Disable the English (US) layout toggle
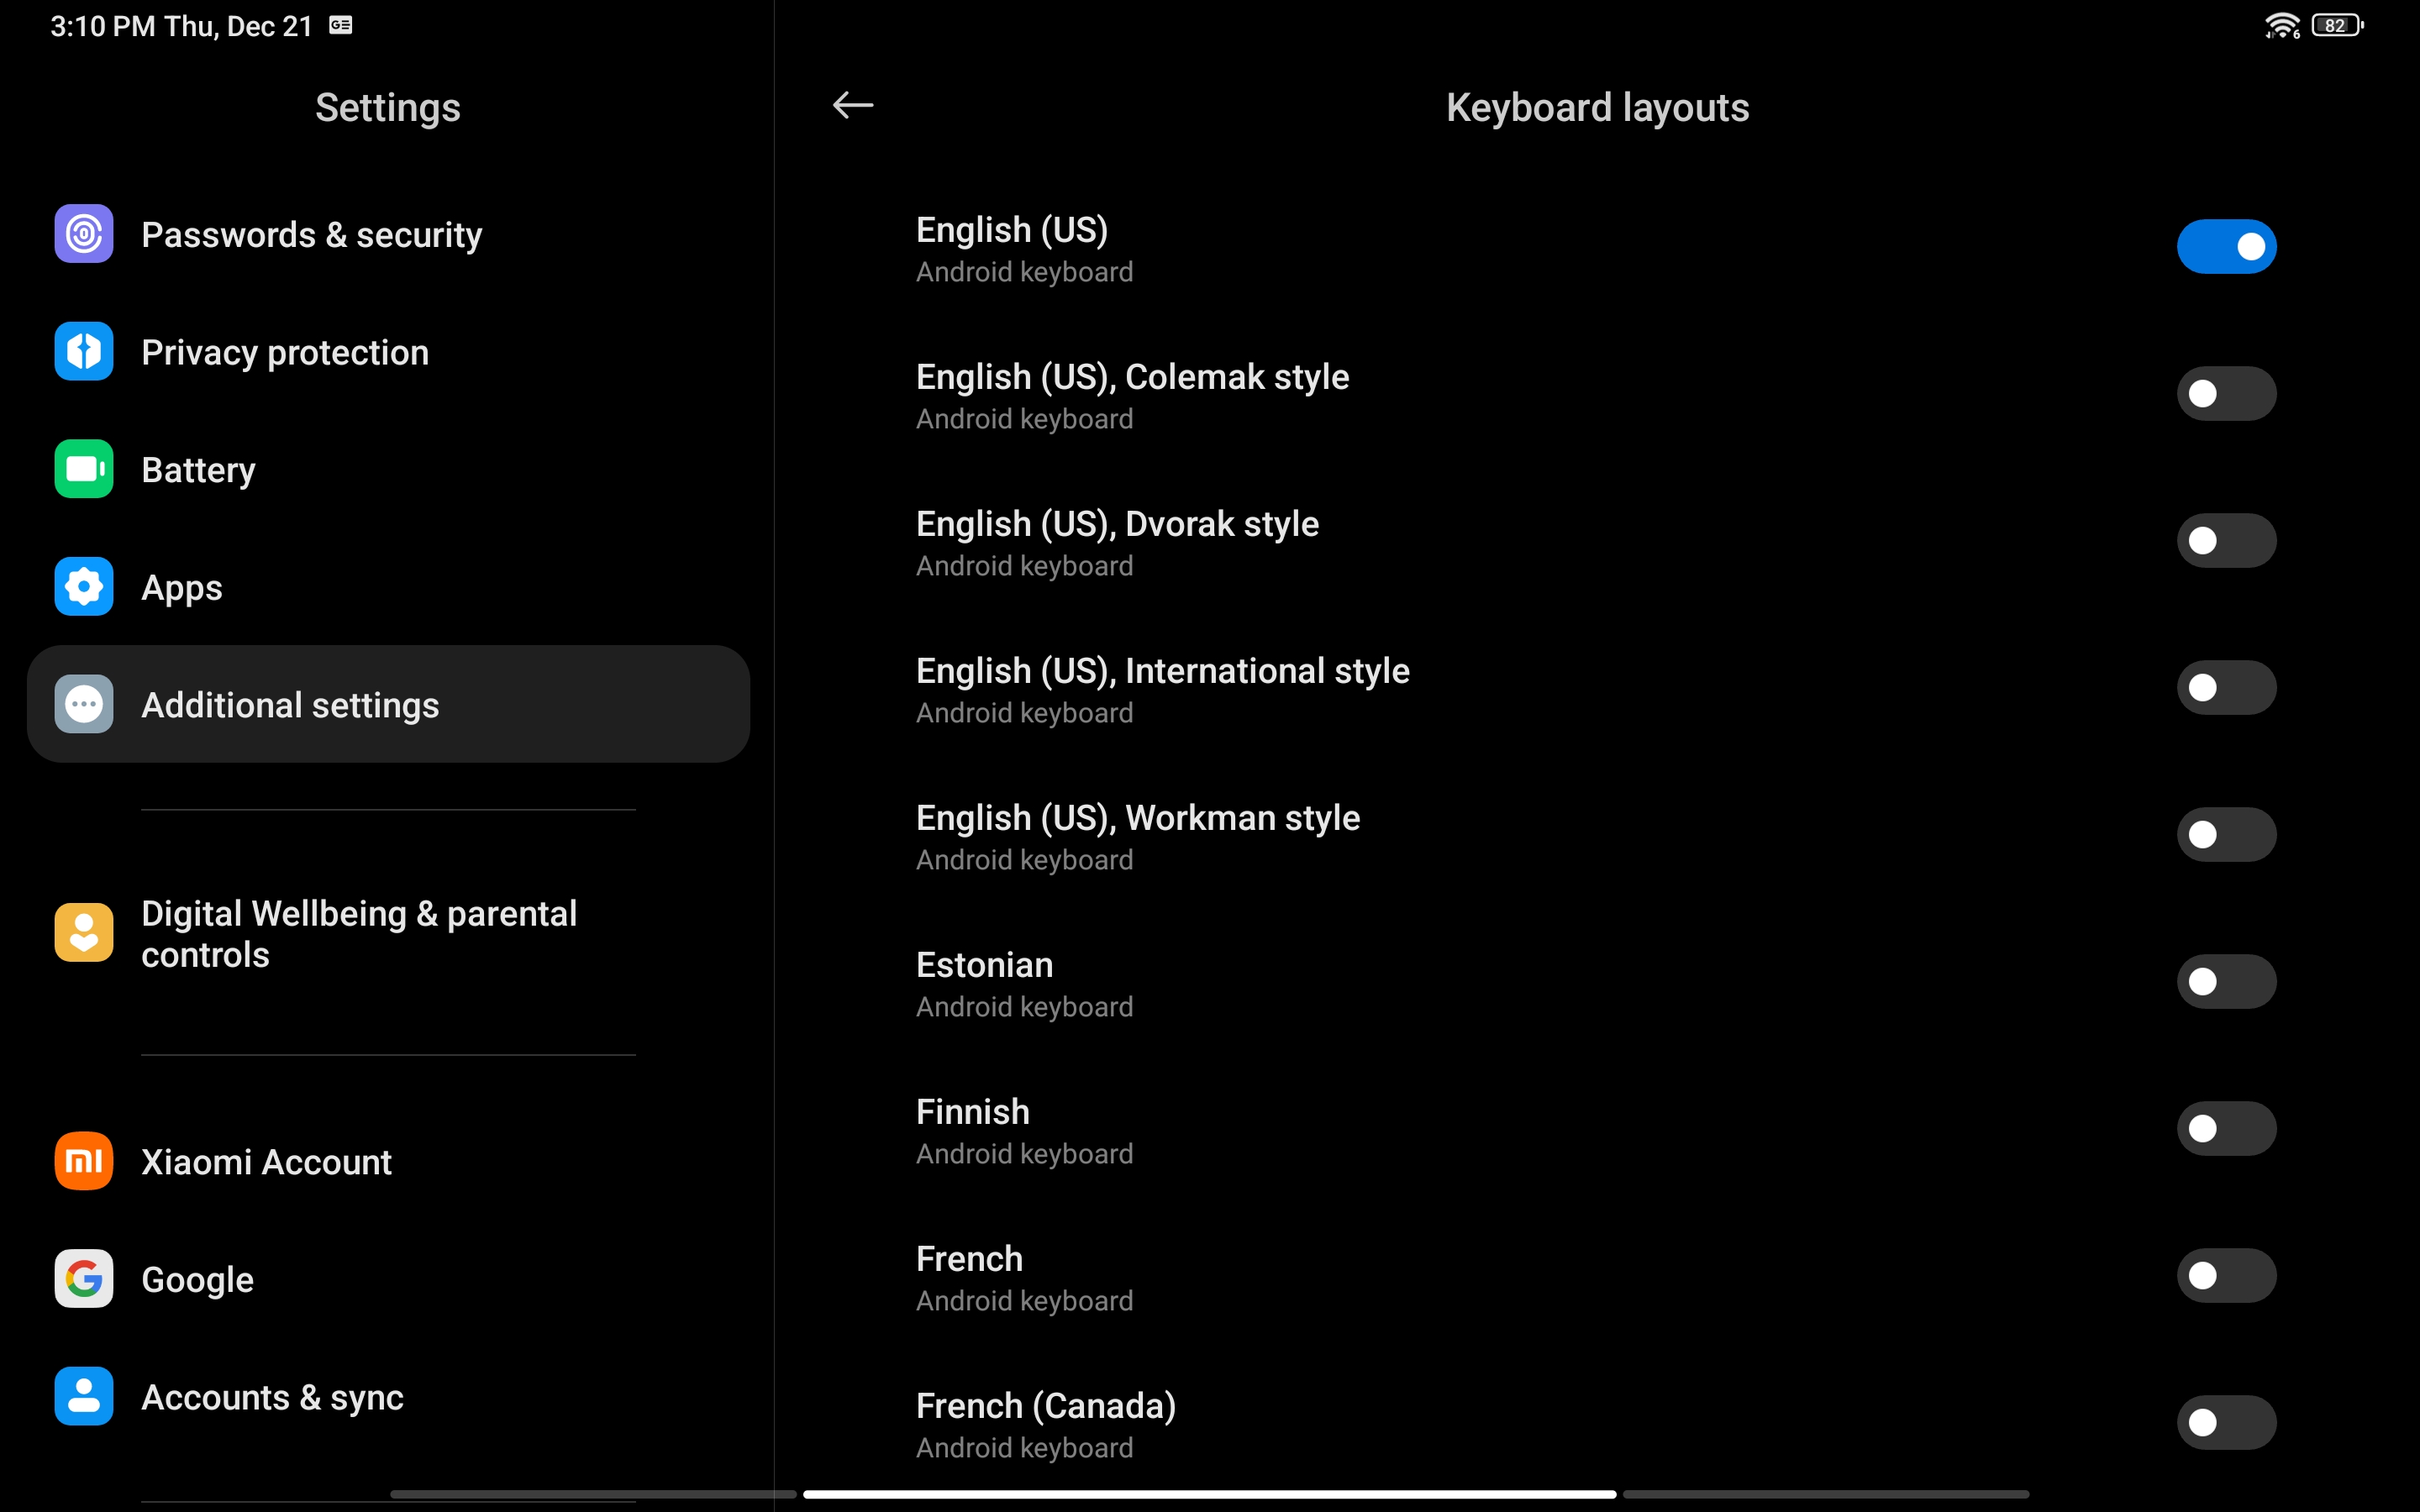The width and height of the screenshot is (2420, 1512). pyautogui.click(x=2226, y=247)
